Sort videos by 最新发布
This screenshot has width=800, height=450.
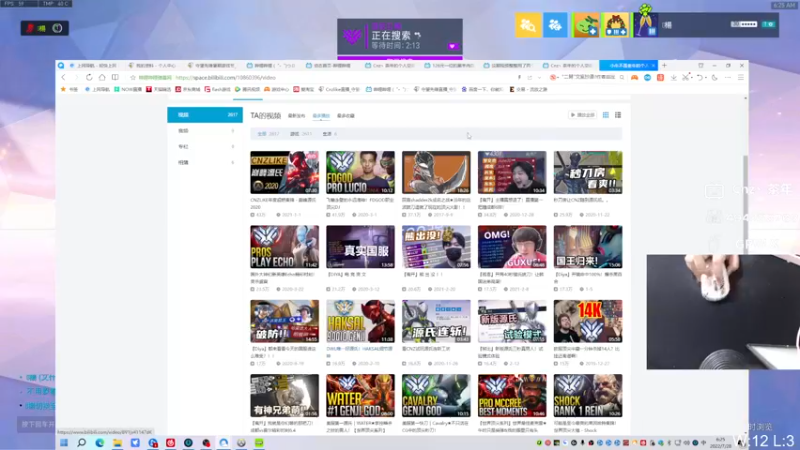click(x=296, y=116)
